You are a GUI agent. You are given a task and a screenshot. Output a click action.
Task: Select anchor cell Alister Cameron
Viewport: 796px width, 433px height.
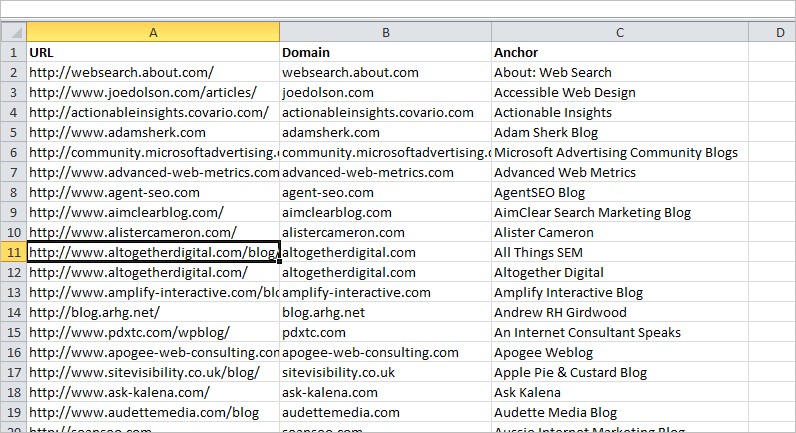pos(620,232)
